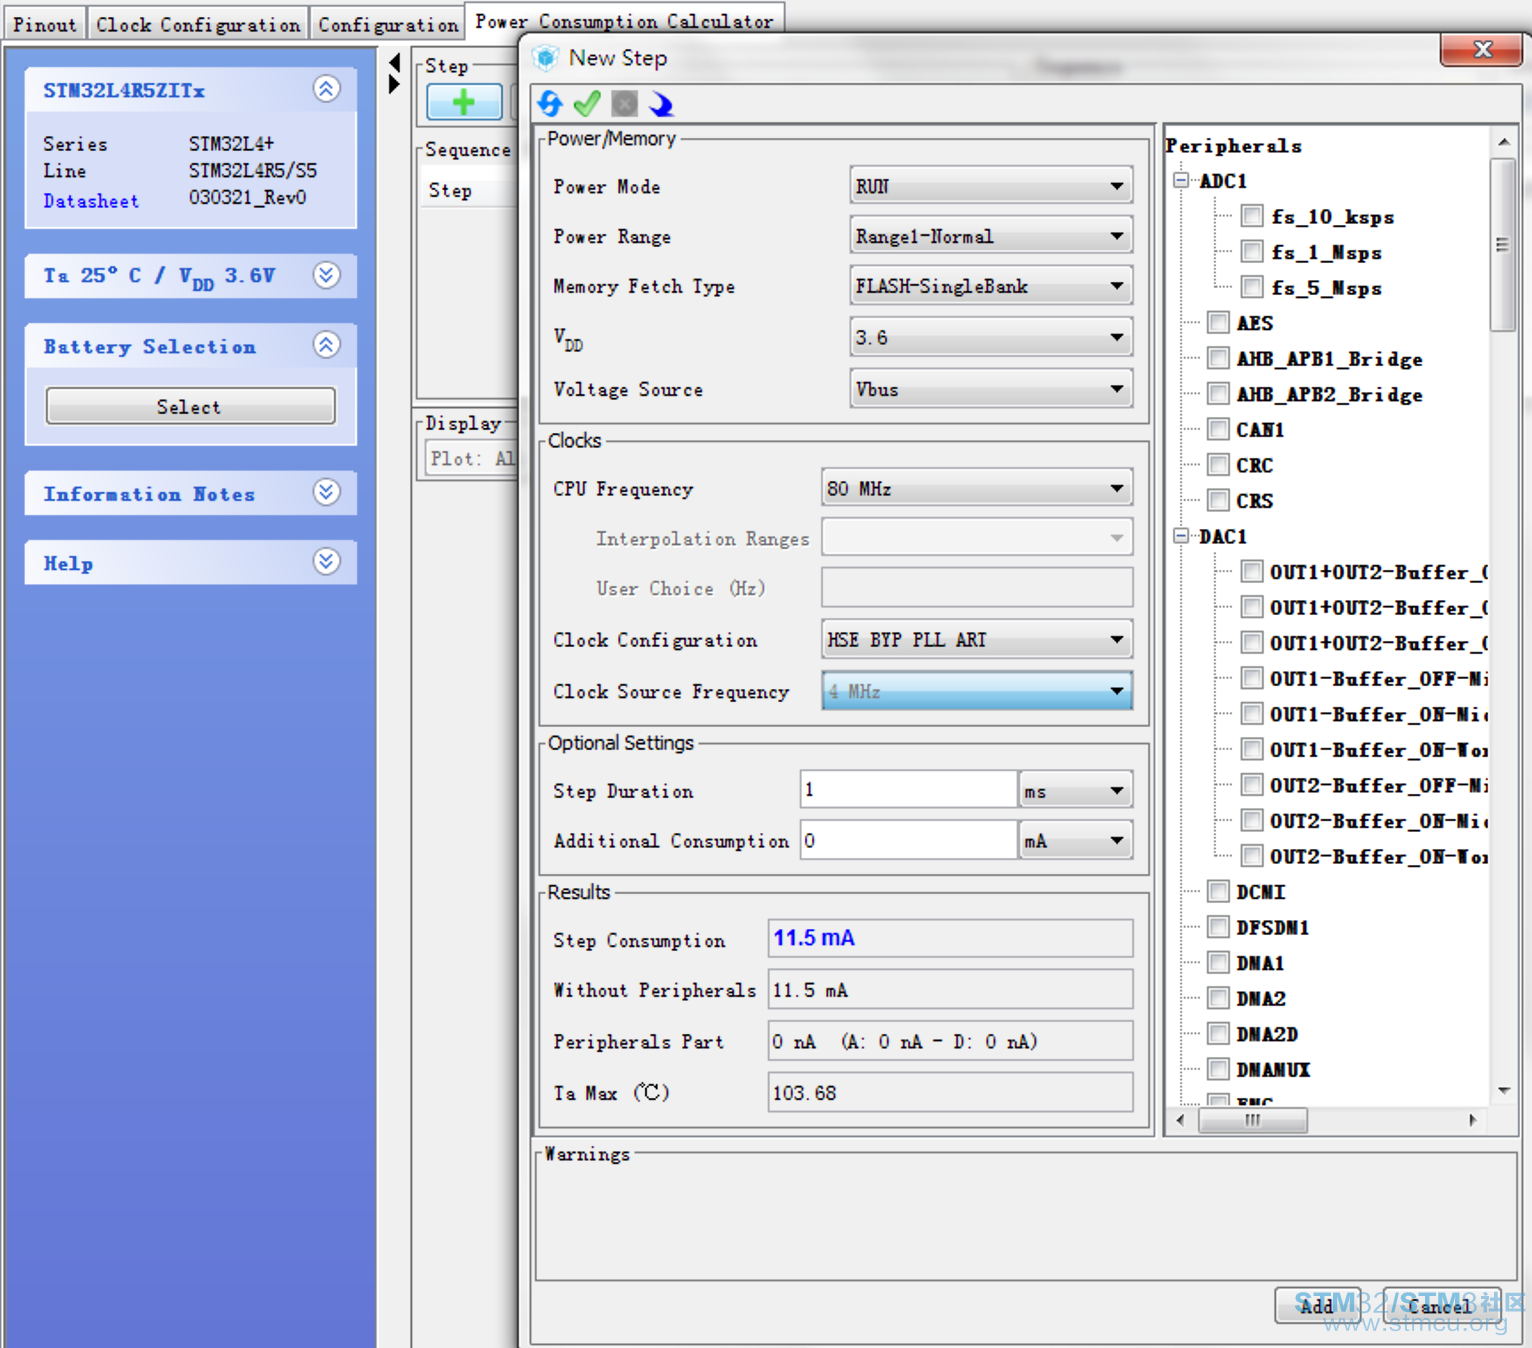Check the OUT1-Buffer_OFF checkbox under DAC1
1532x1348 pixels.
[x=1252, y=678]
